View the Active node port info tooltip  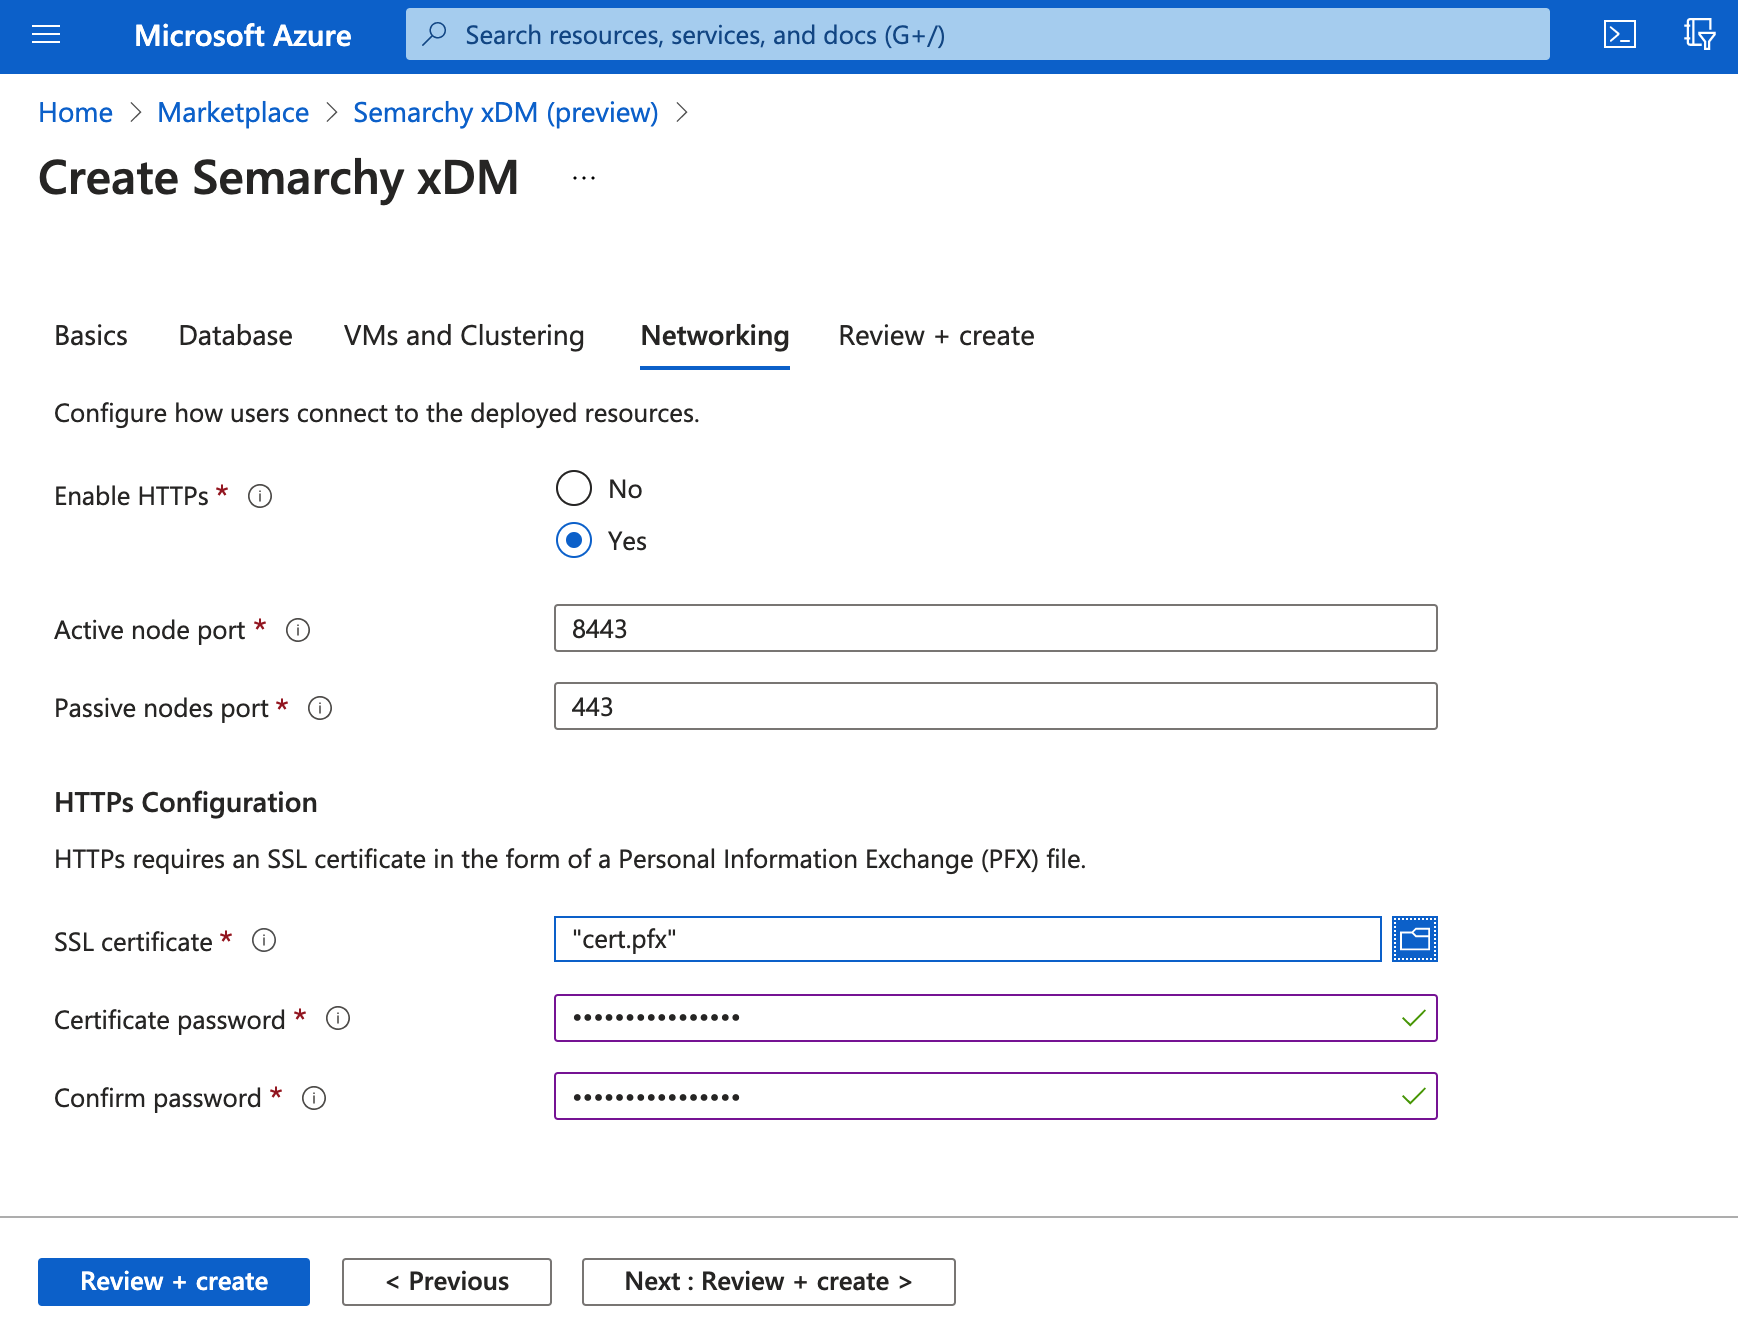(x=297, y=629)
